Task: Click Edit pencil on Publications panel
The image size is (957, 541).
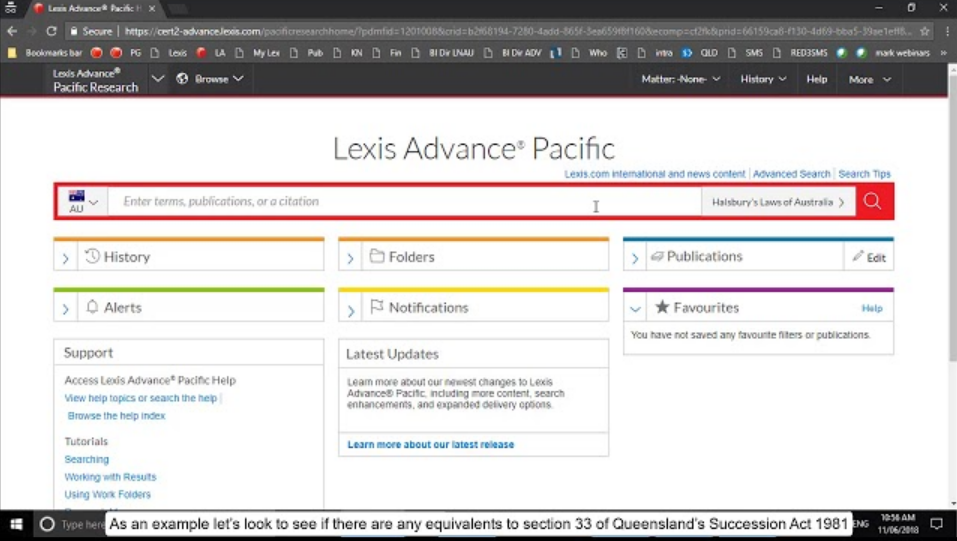Action: tap(869, 257)
